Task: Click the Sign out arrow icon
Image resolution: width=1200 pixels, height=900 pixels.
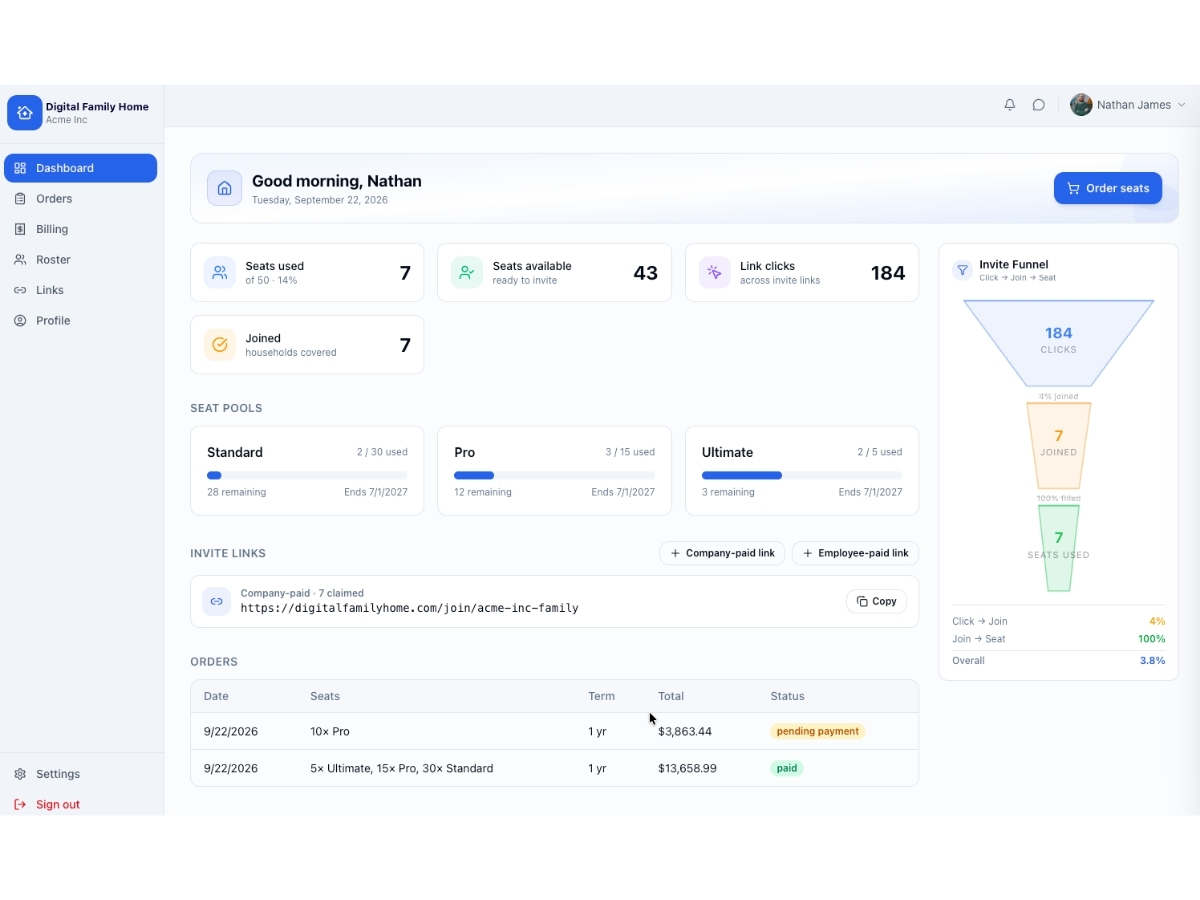Action: (x=20, y=805)
